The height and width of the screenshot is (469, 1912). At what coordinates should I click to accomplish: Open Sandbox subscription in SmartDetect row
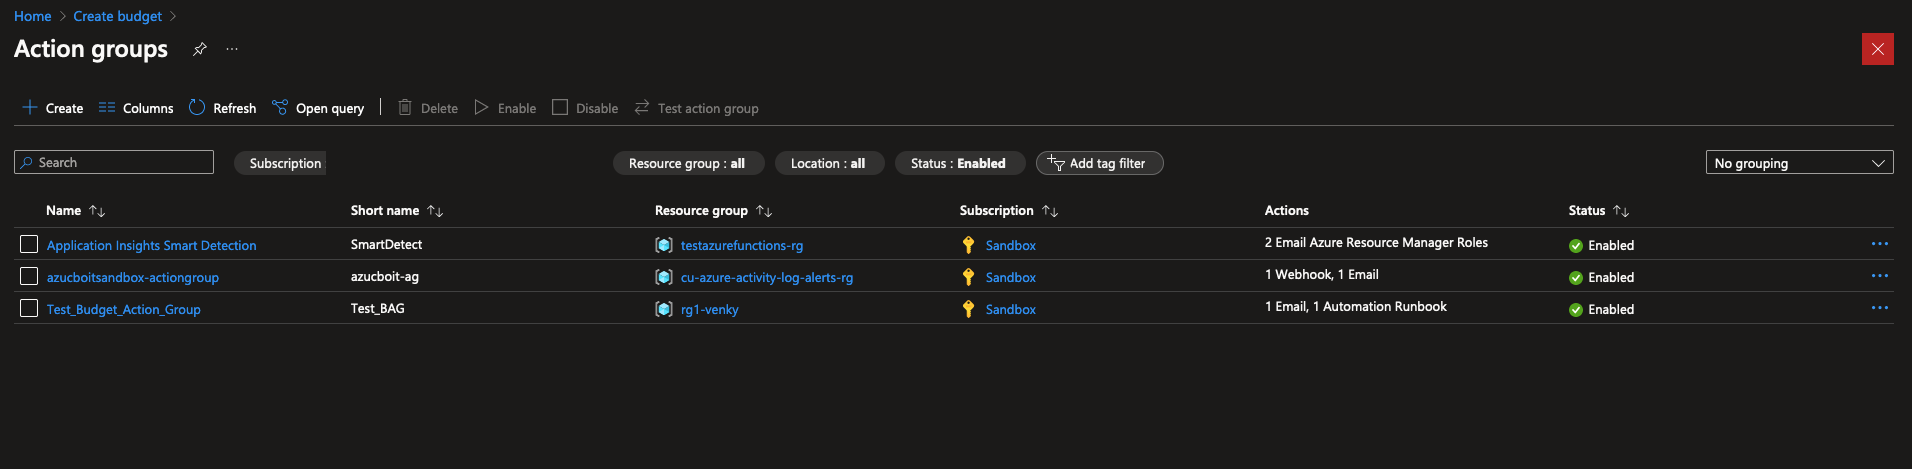1011,245
